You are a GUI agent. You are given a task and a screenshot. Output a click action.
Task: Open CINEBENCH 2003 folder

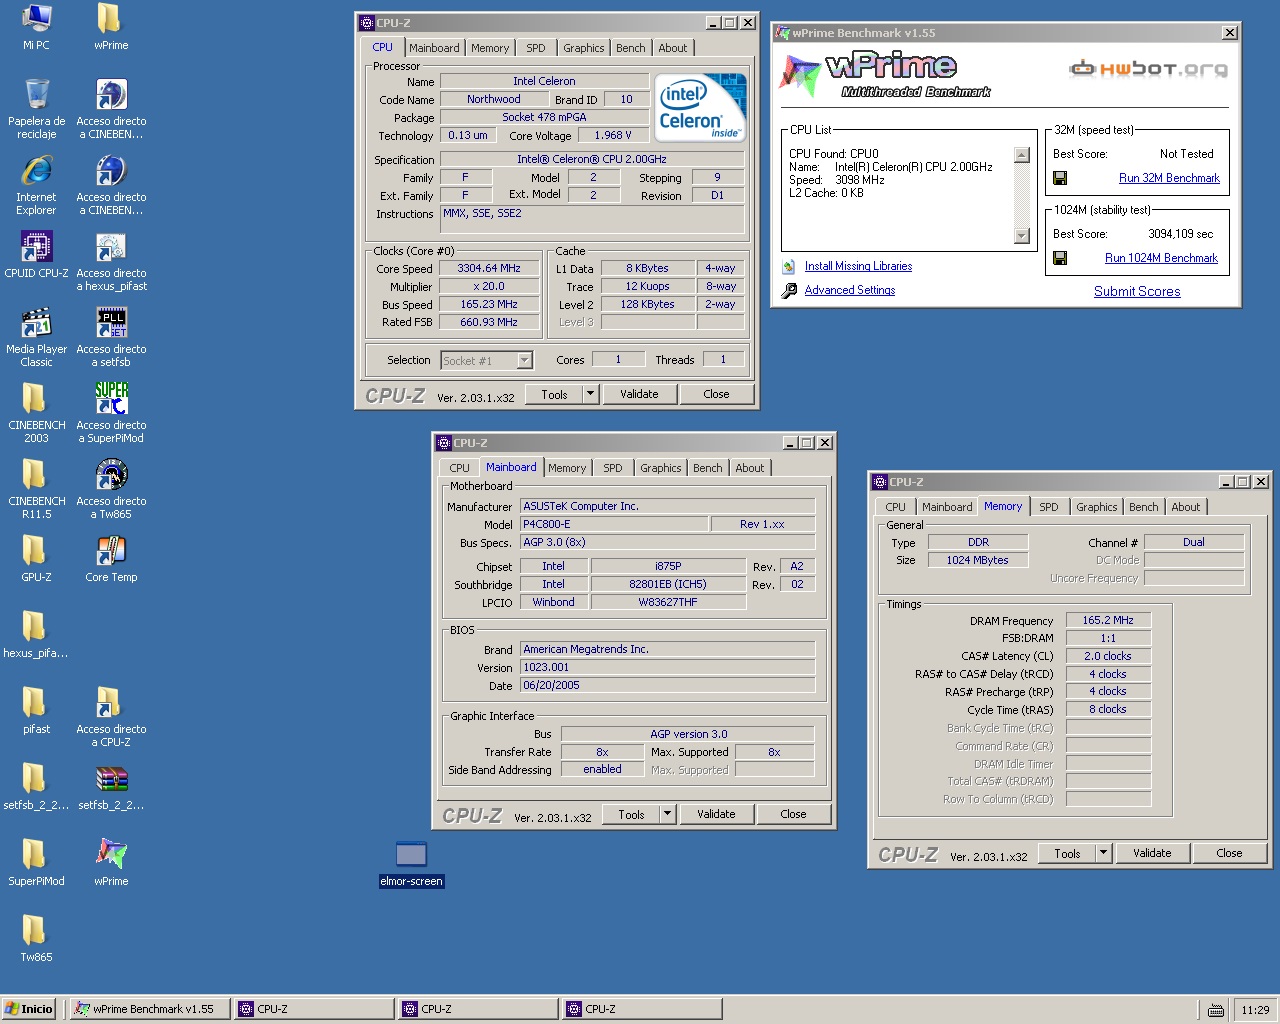coord(36,412)
